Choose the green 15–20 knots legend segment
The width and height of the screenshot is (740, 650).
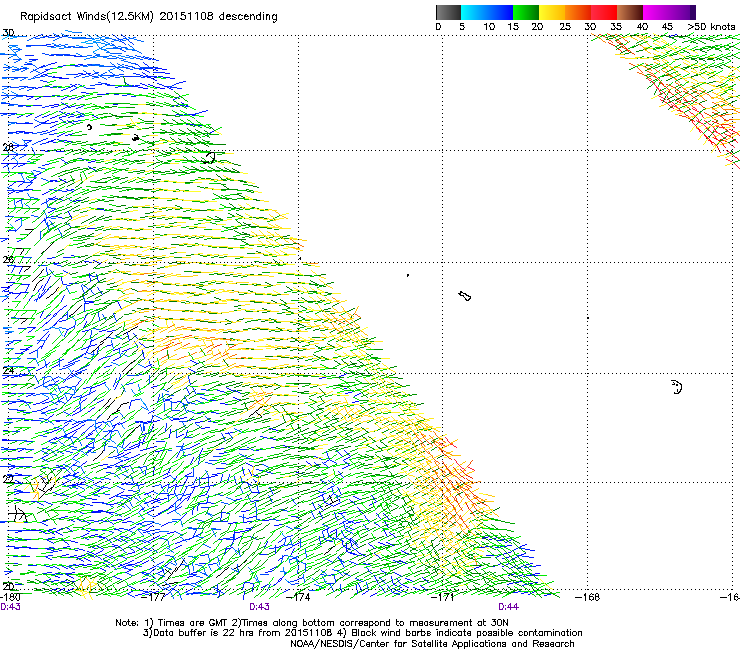pos(526,12)
